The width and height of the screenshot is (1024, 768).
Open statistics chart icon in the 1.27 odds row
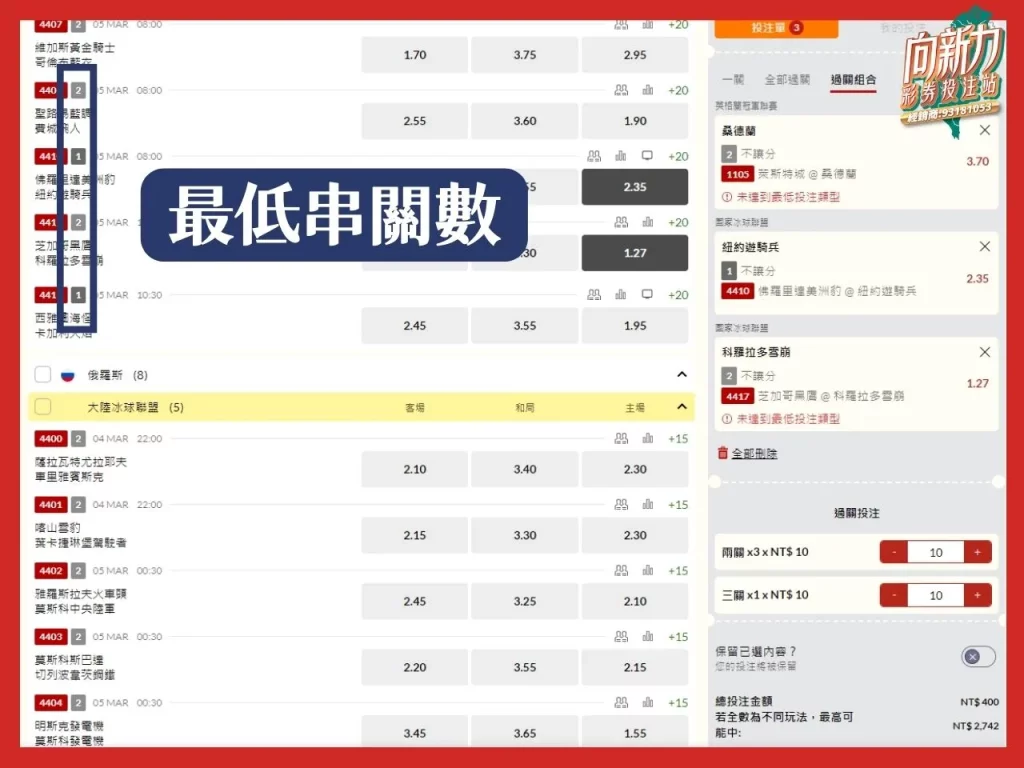point(648,222)
